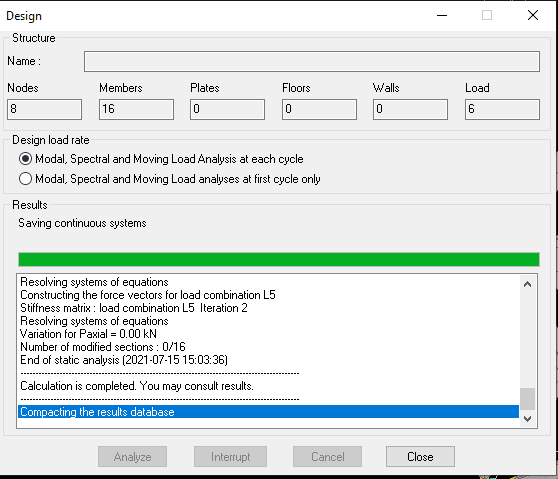This screenshot has width=558, height=479.
Task: Click the Plates count field
Action: 227,109
